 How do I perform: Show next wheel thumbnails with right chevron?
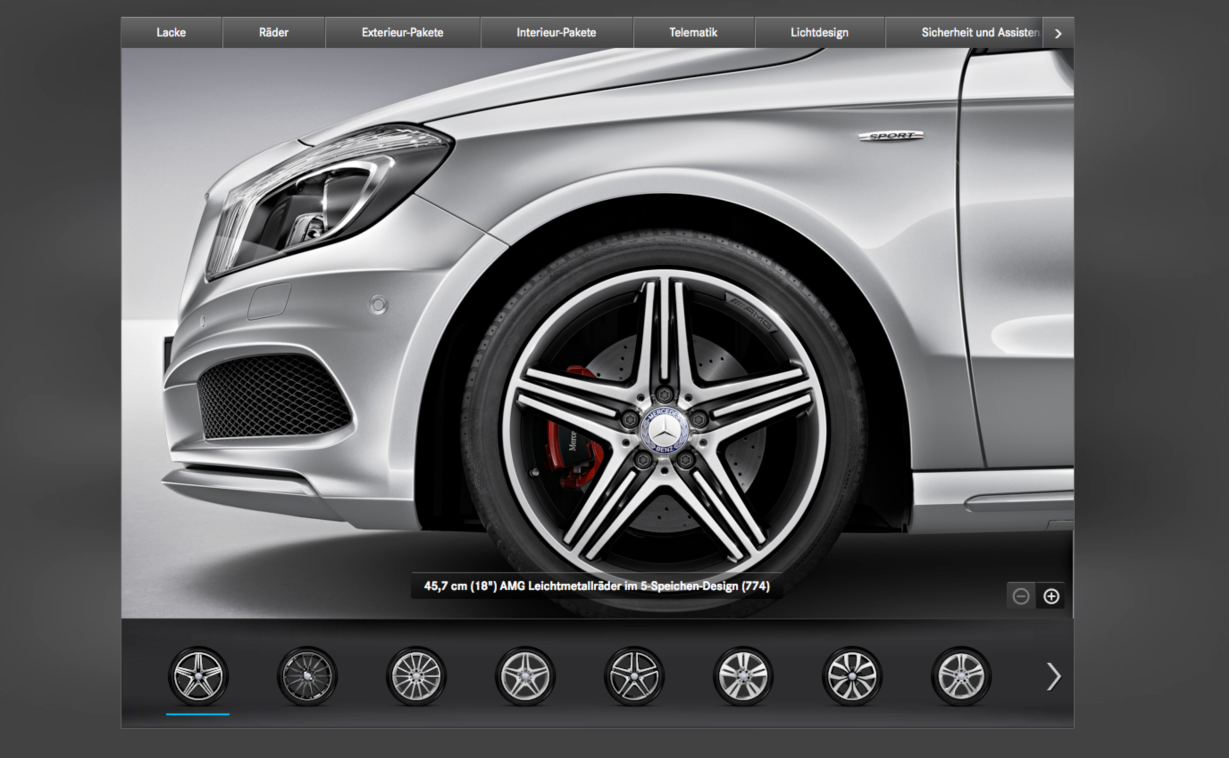[x=1053, y=677]
